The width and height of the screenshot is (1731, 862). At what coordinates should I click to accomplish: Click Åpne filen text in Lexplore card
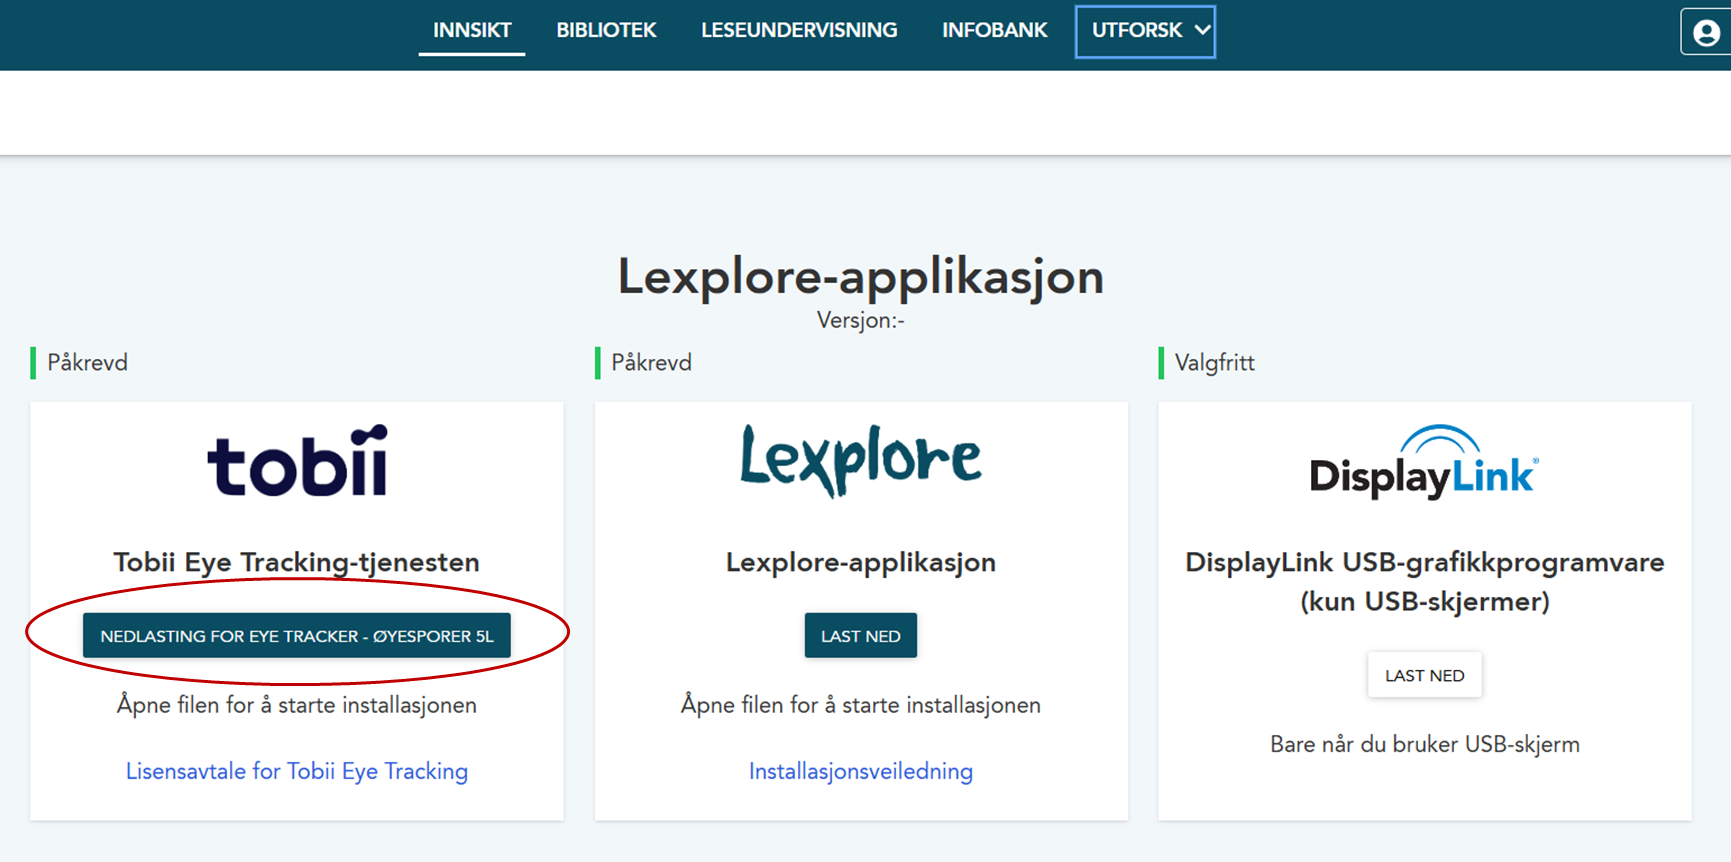pyautogui.click(x=860, y=705)
